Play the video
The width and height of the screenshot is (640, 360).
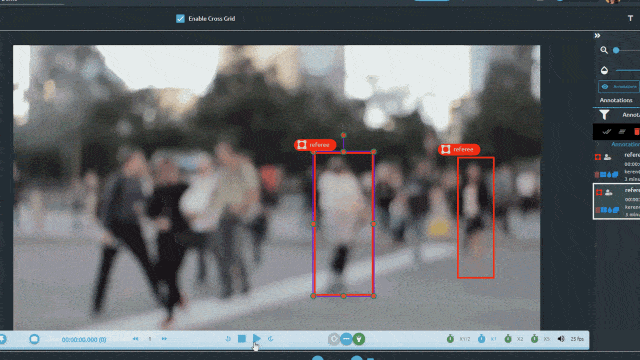point(256,339)
